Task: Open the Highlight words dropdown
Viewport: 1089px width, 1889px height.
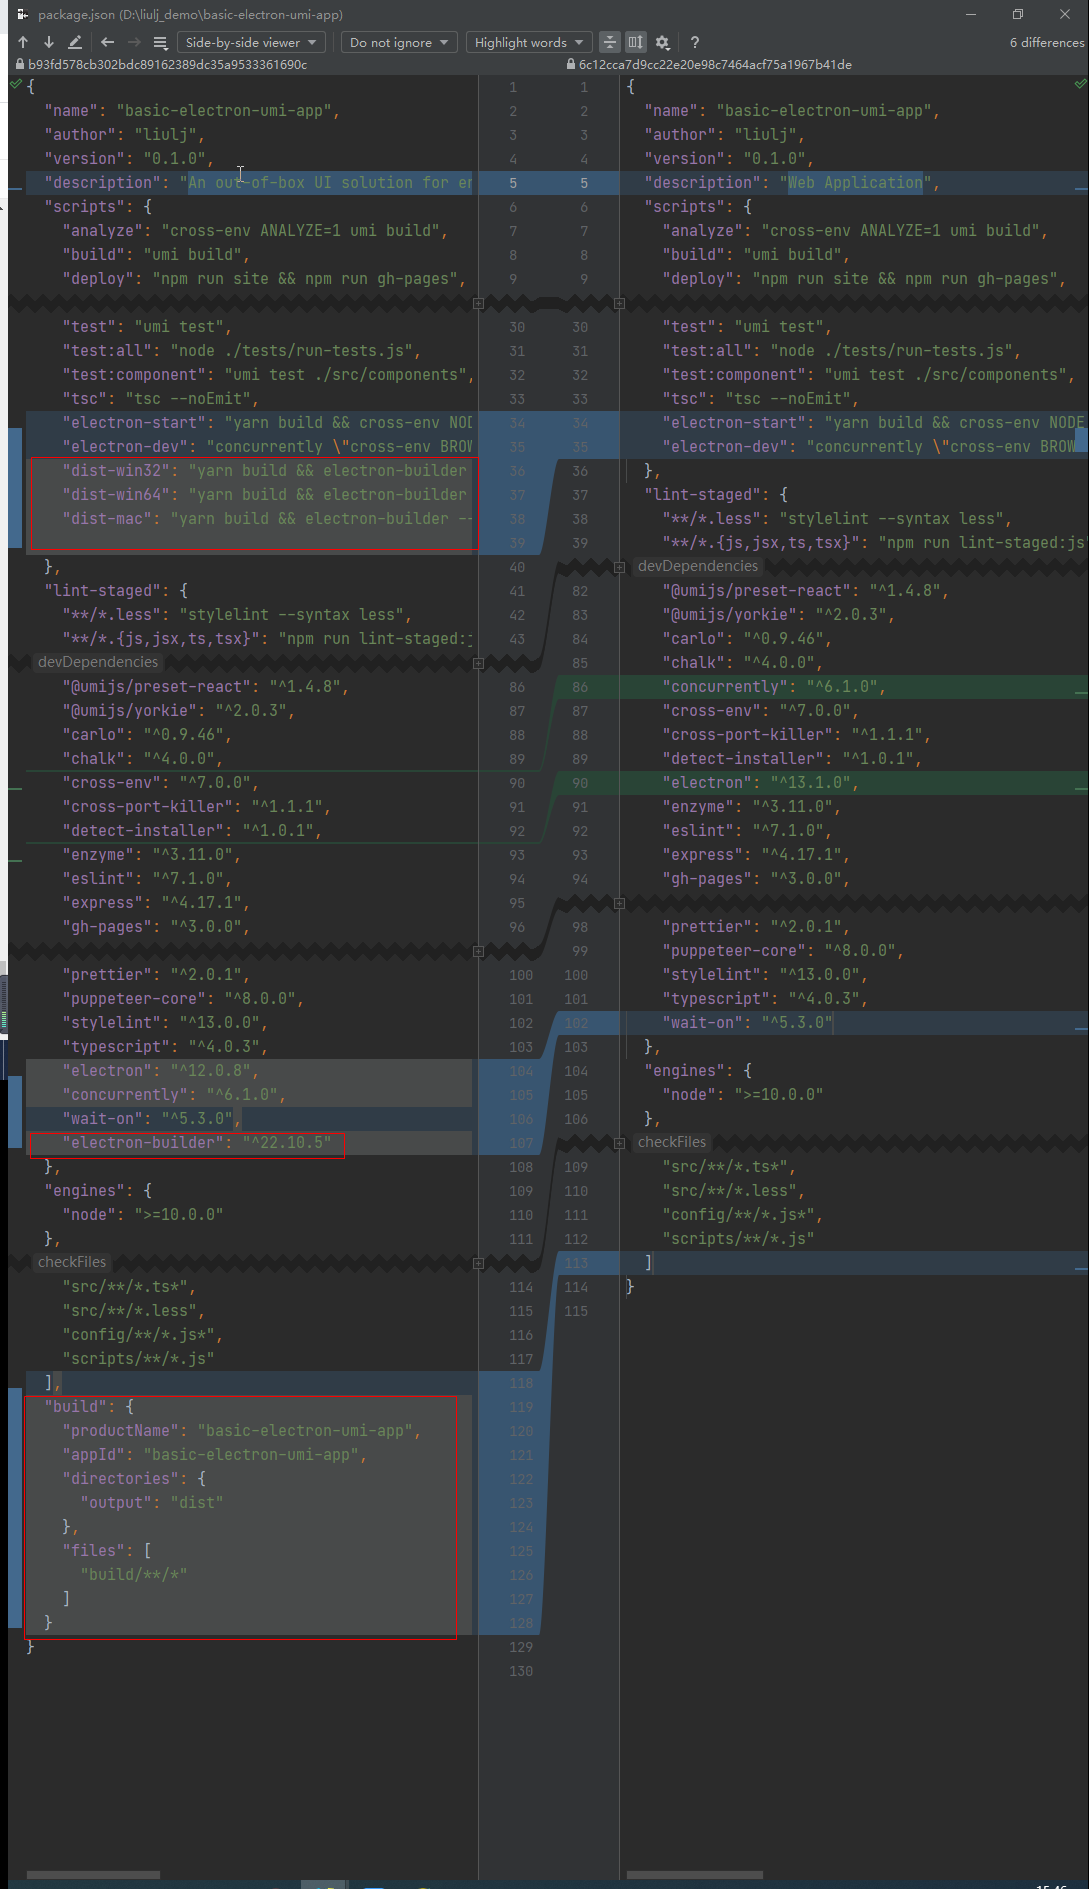Action: [x=529, y=42]
